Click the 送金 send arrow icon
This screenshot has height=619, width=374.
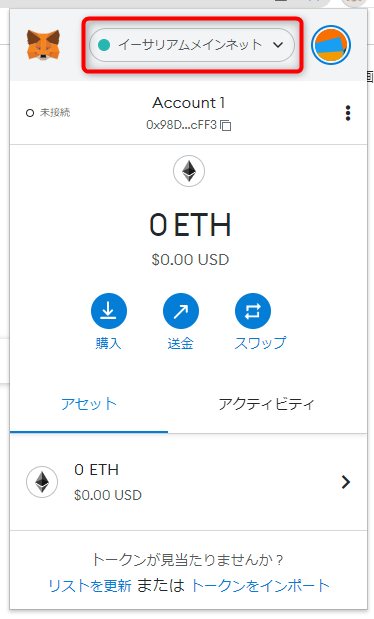tap(181, 311)
